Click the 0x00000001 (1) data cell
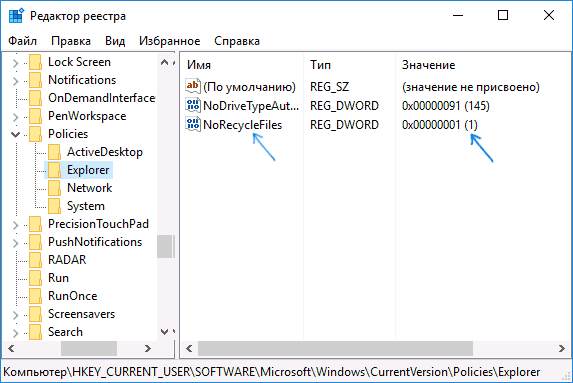 pyautogui.click(x=440, y=125)
